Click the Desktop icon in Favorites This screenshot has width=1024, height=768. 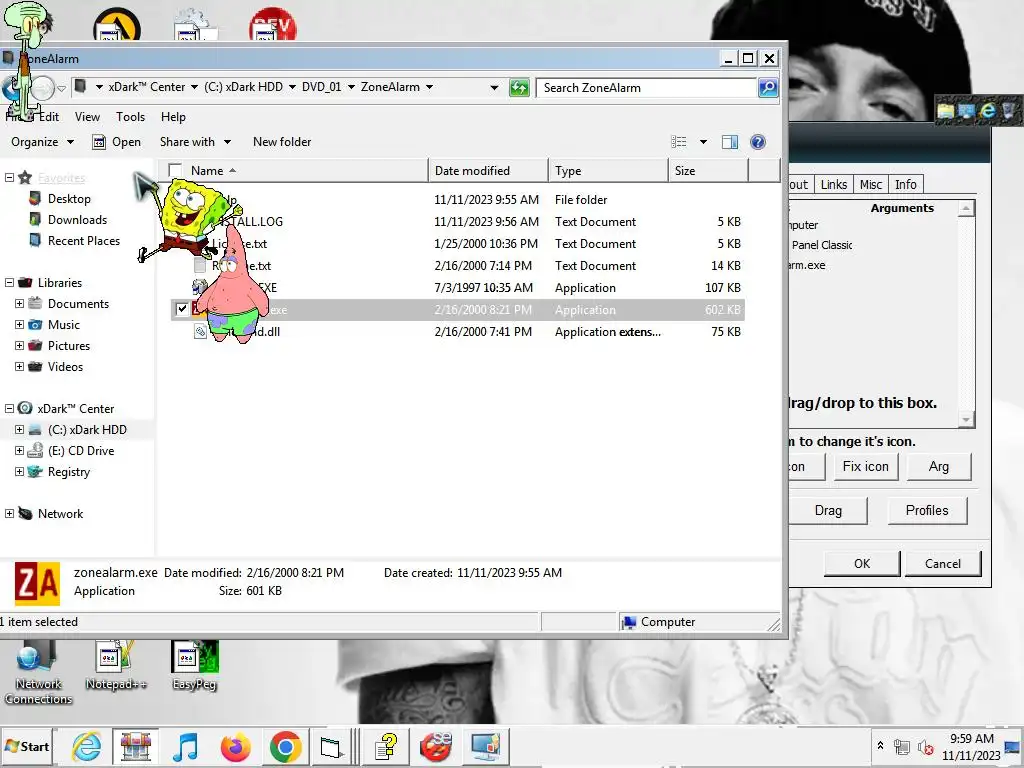coord(35,199)
